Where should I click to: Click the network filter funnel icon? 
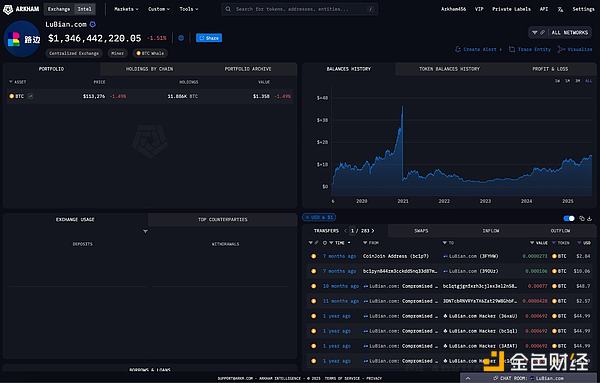[535, 33]
